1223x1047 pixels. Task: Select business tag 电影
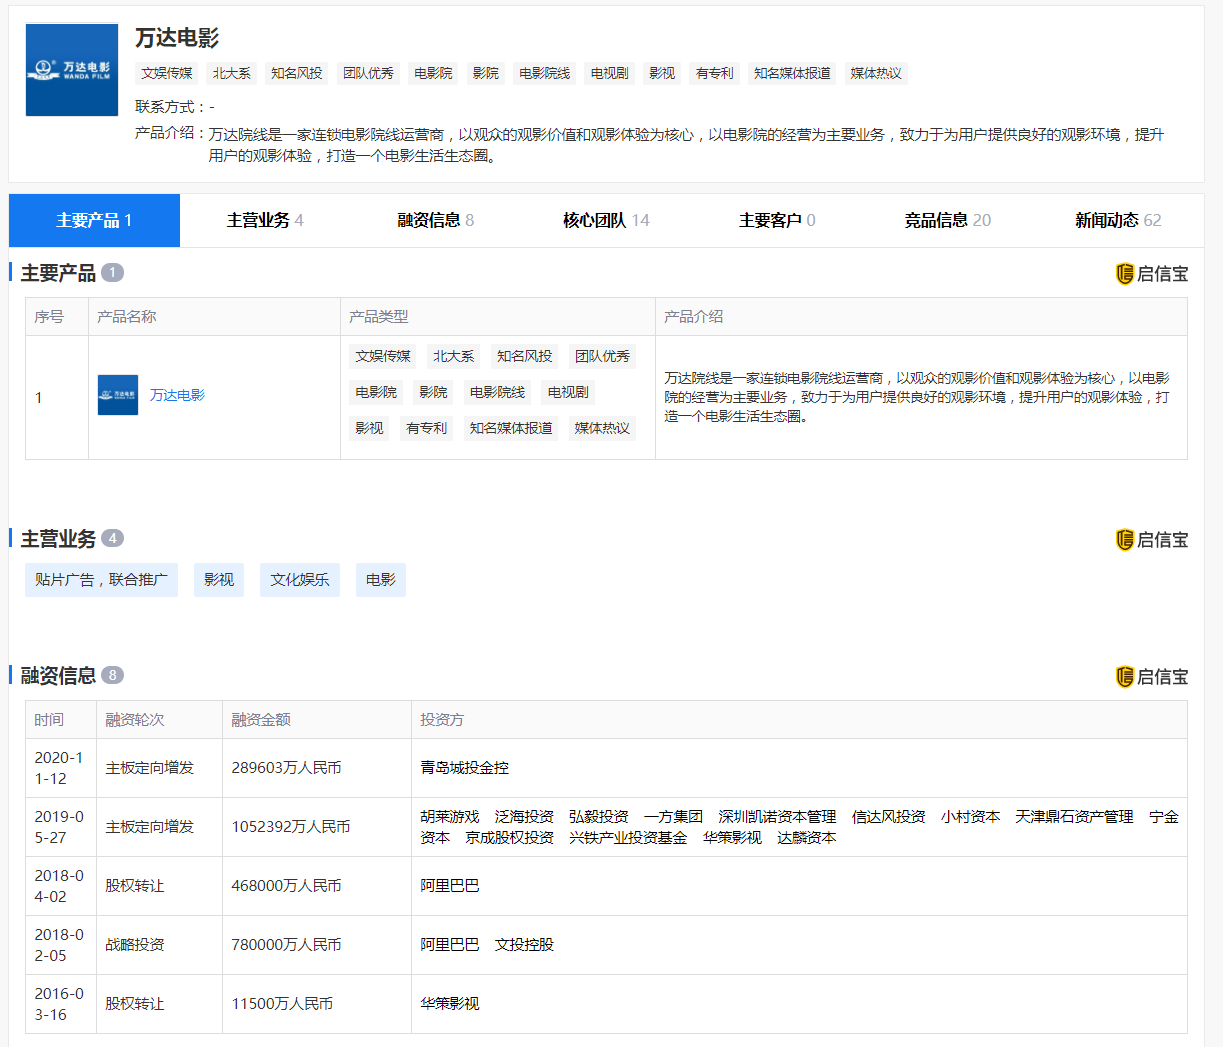pyautogui.click(x=381, y=580)
